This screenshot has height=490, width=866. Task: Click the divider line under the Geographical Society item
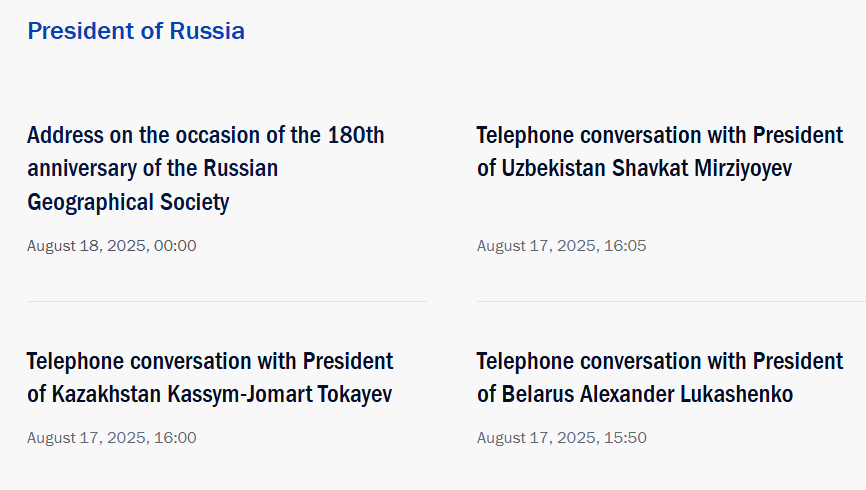tap(227, 301)
